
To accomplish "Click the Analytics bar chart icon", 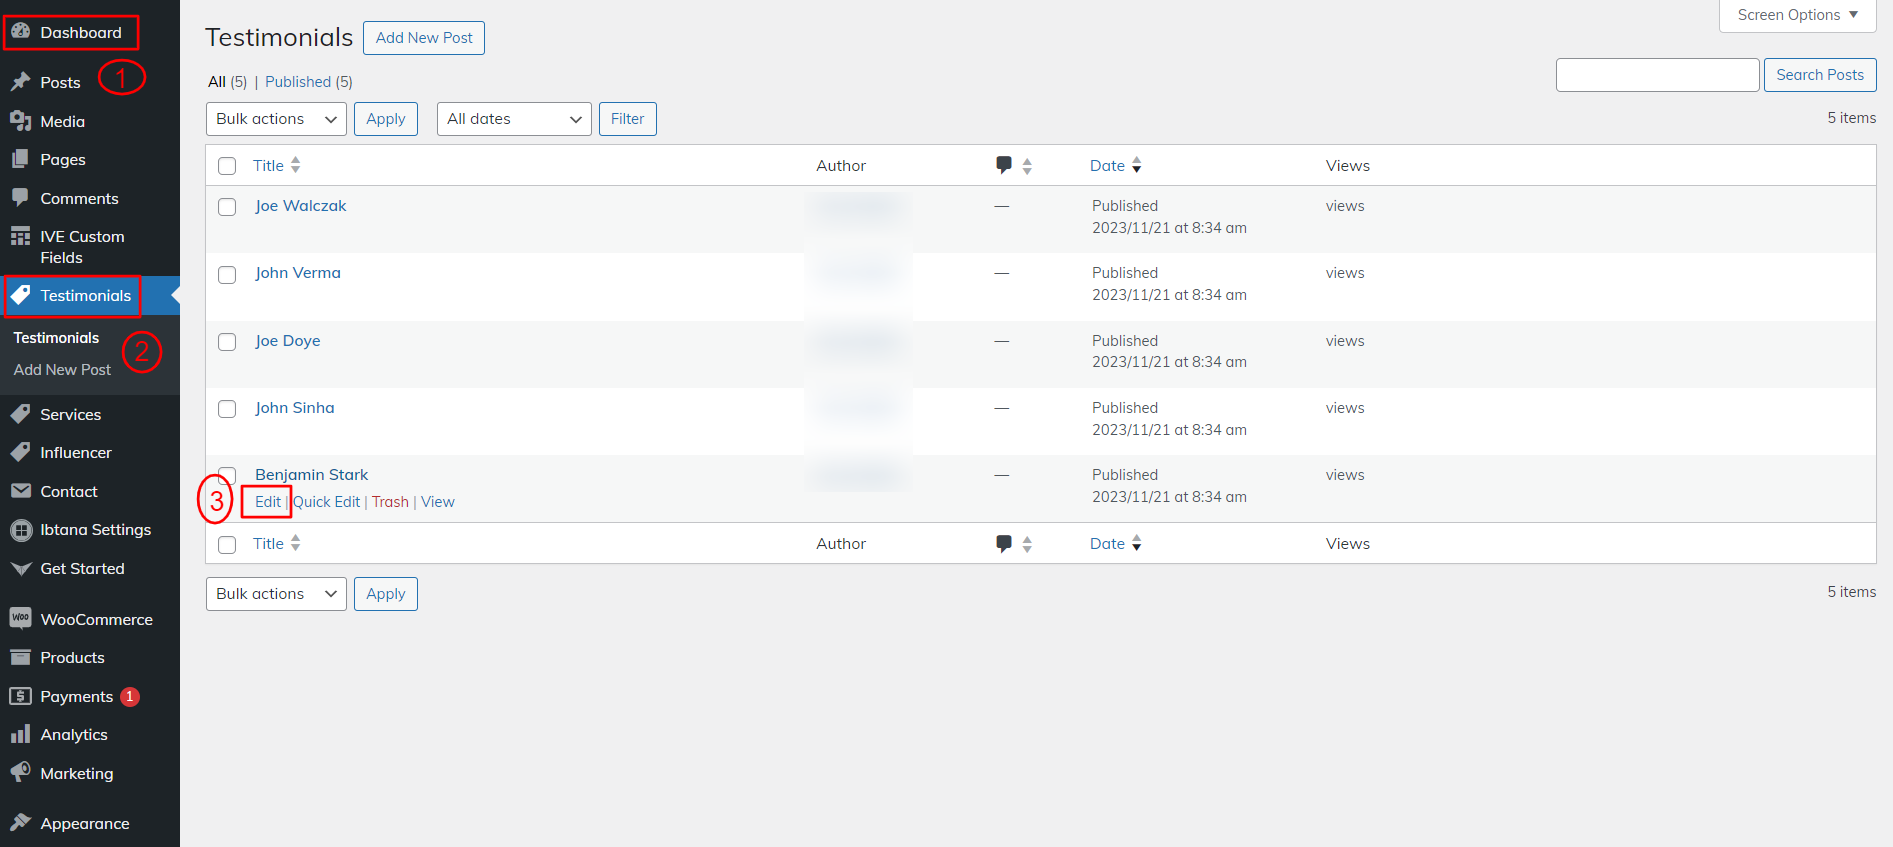I will (x=20, y=735).
